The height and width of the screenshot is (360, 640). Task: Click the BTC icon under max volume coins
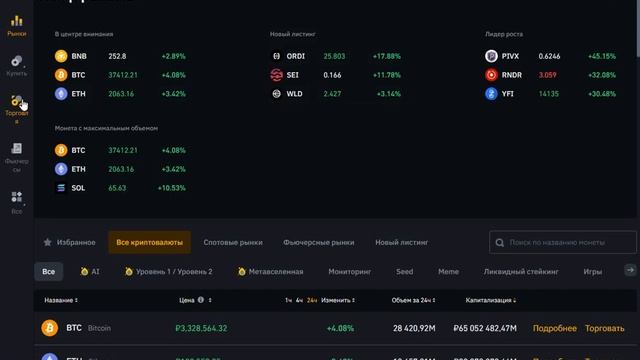[61, 150]
